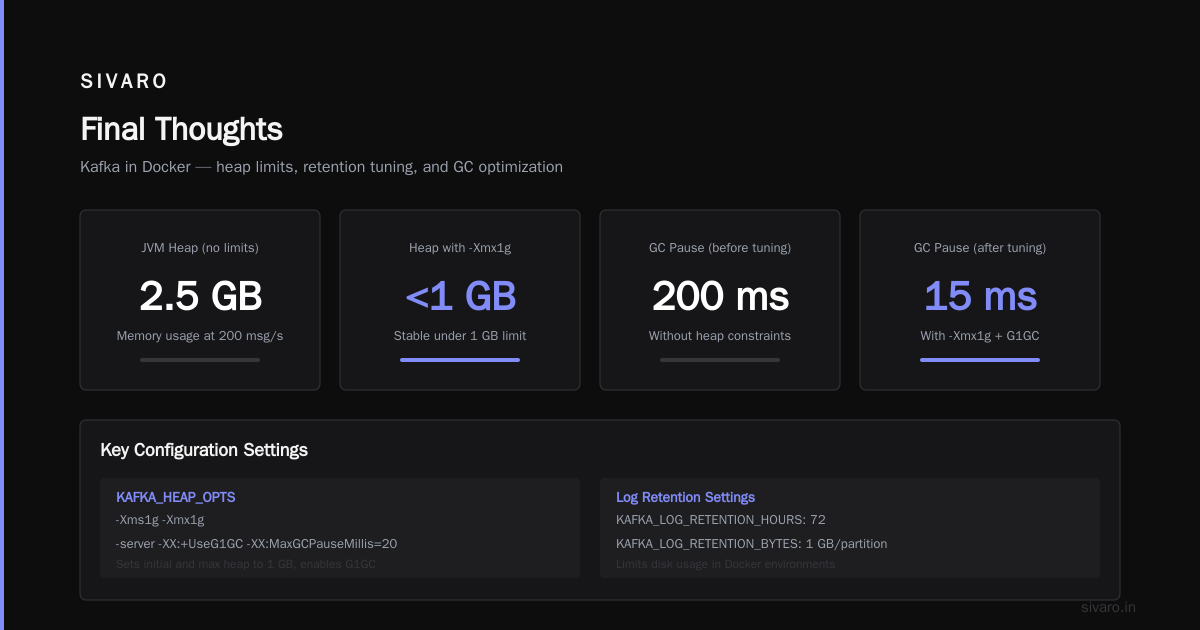Screen dimensions: 1200x630
Task: Select the Final Thoughts heading
Action: click(x=181, y=129)
